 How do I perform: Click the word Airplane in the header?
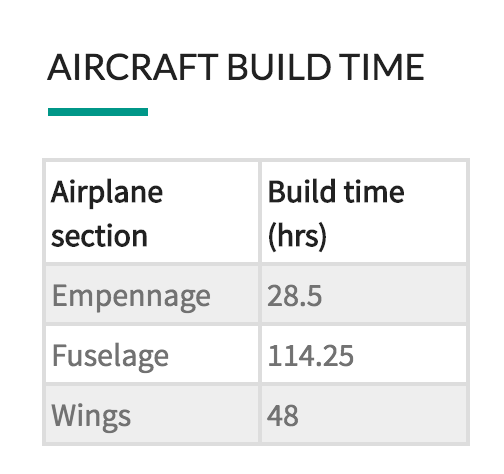[x=107, y=193]
